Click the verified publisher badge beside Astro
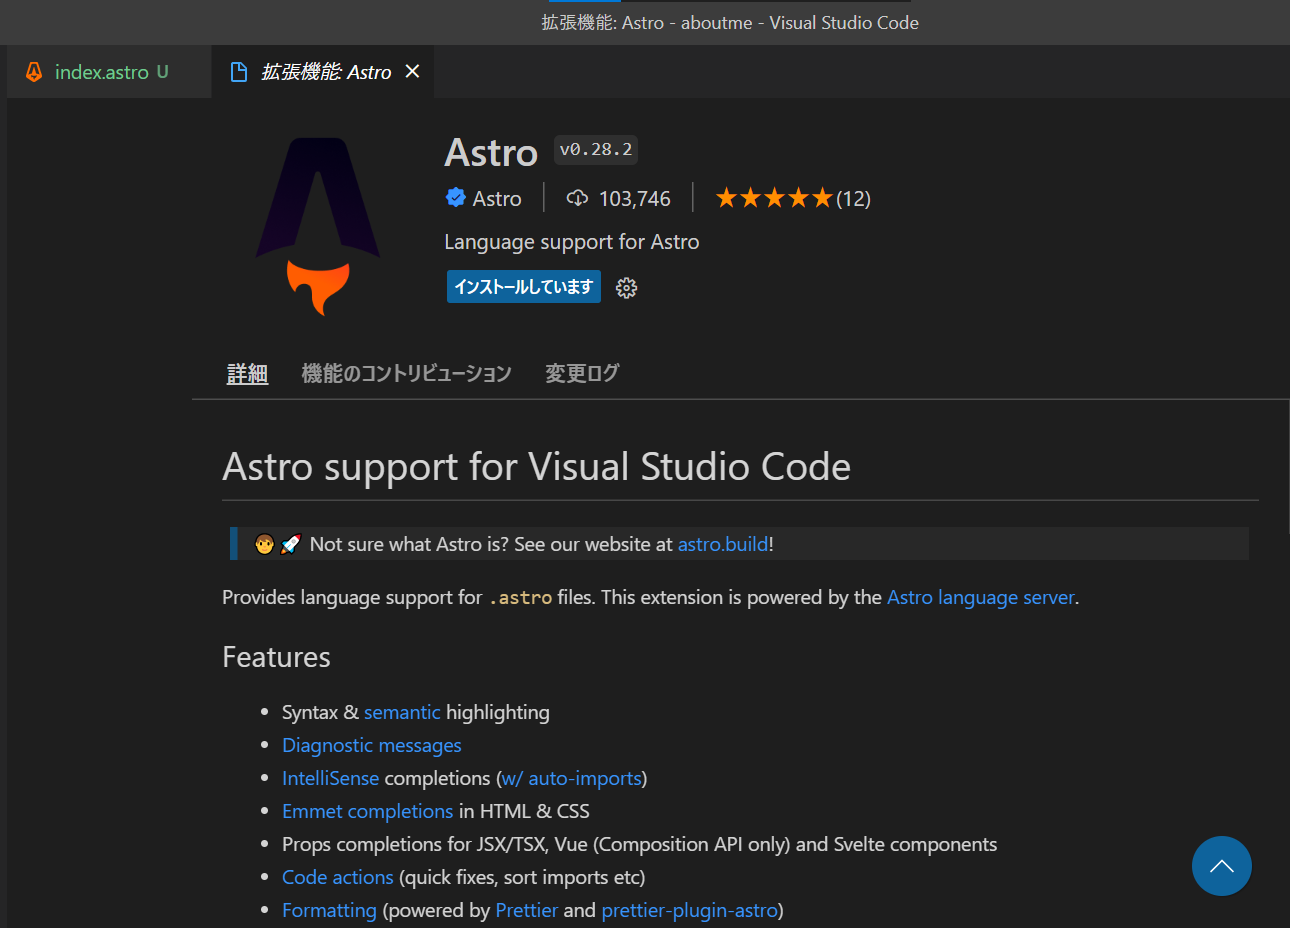Image resolution: width=1290 pixels, height=928 pixels. coord(456,197)
